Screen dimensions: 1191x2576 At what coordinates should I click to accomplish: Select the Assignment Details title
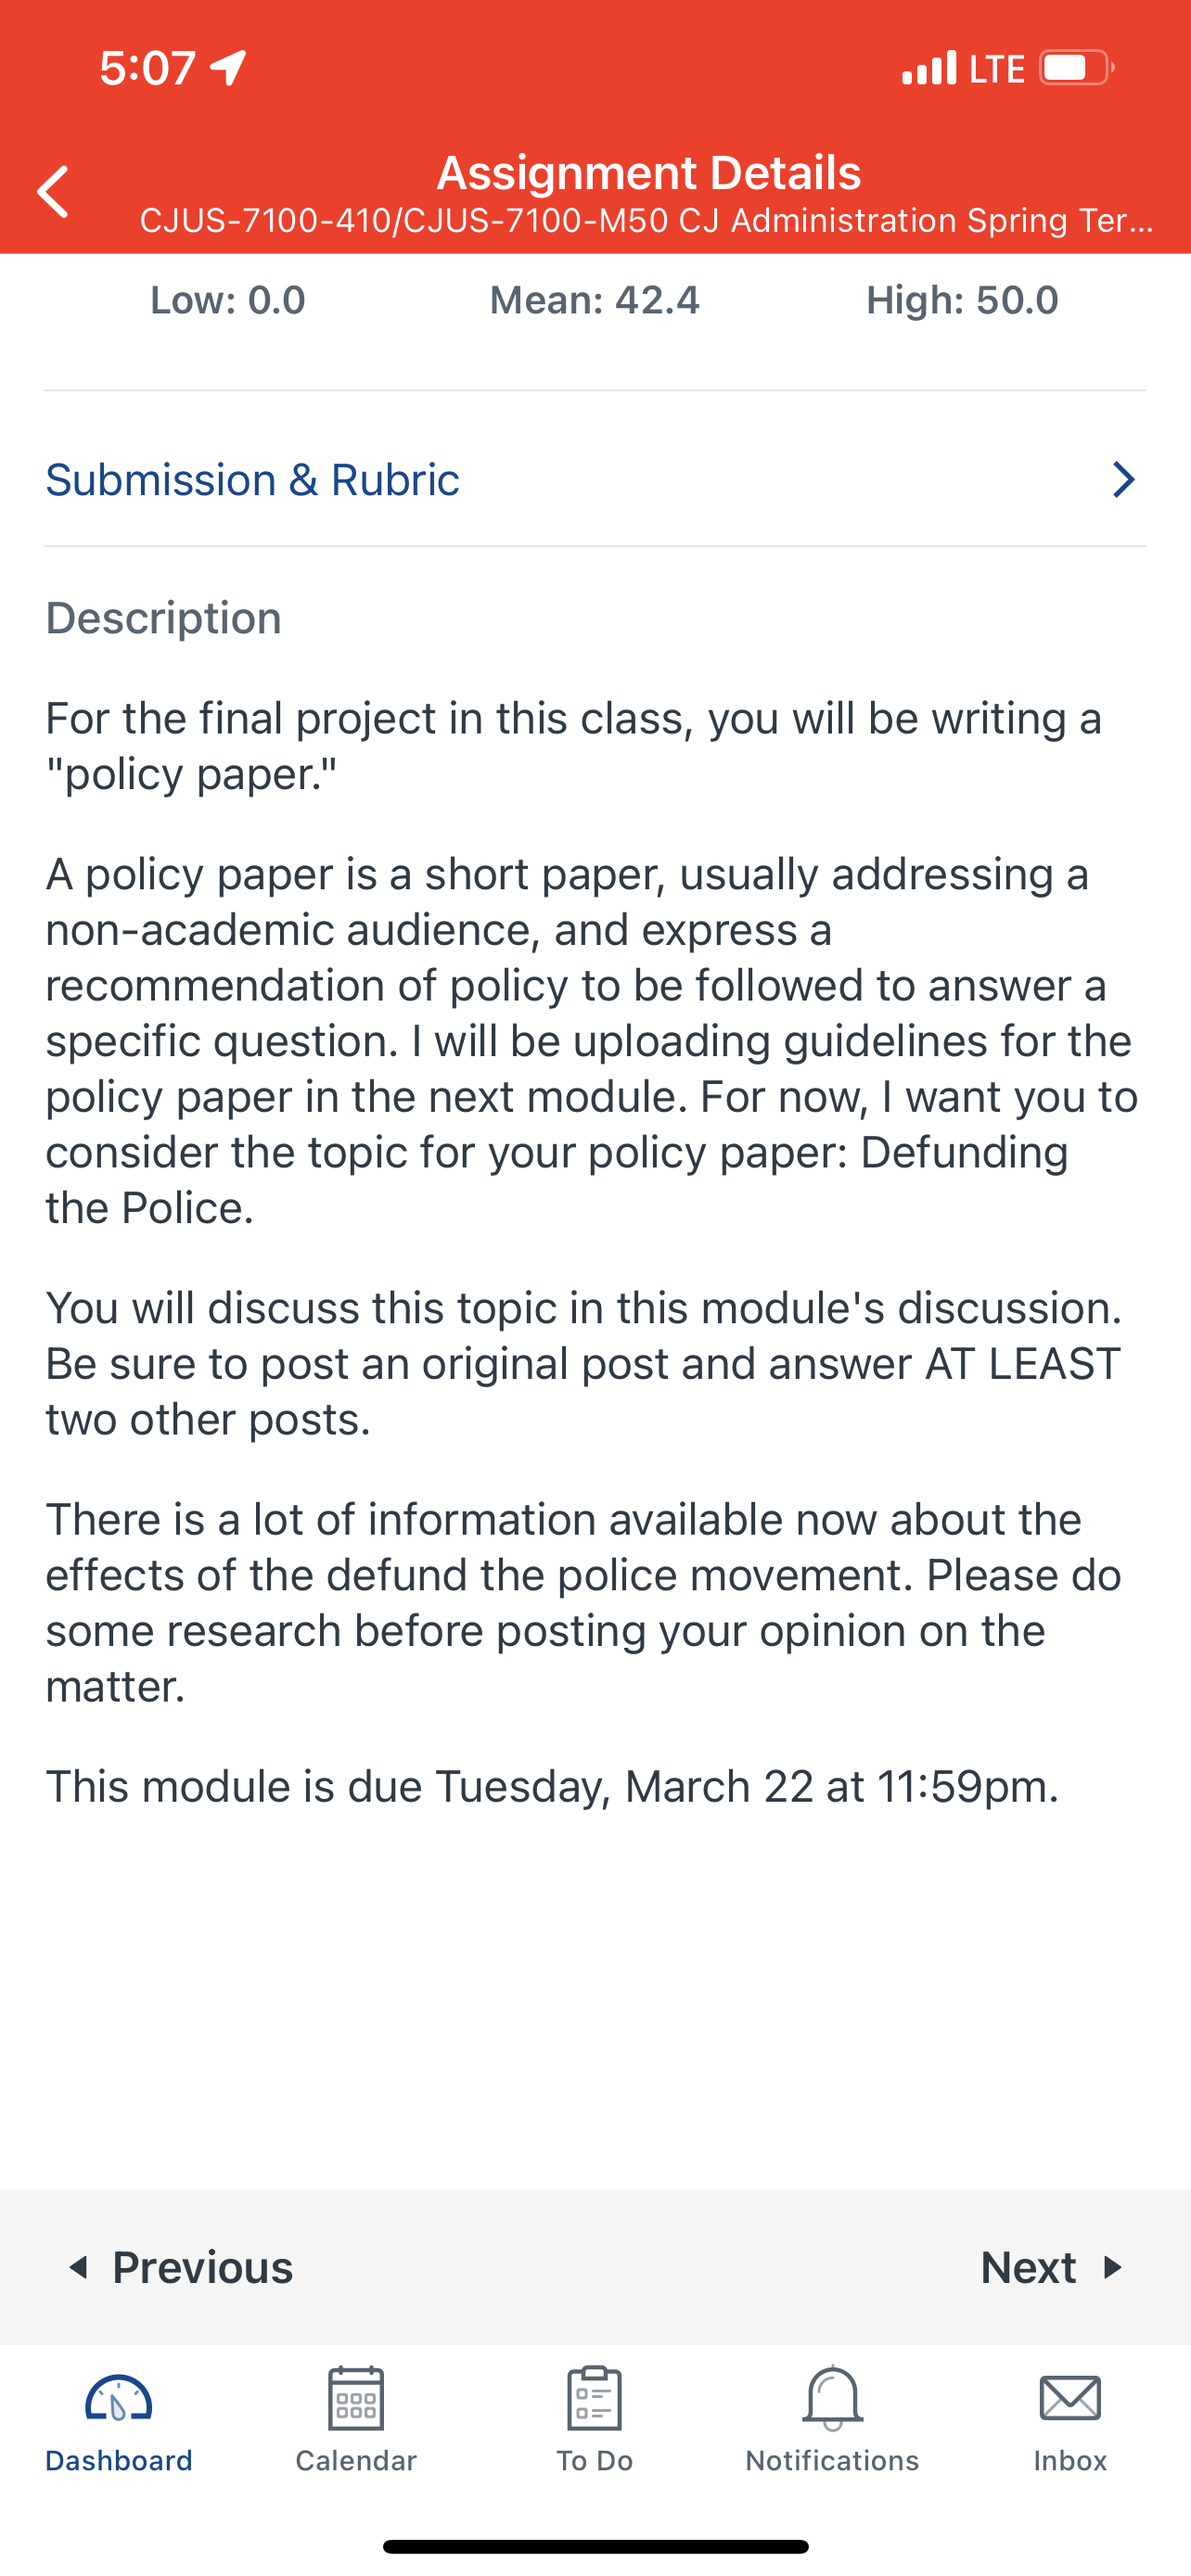click(x=648, y=173)
